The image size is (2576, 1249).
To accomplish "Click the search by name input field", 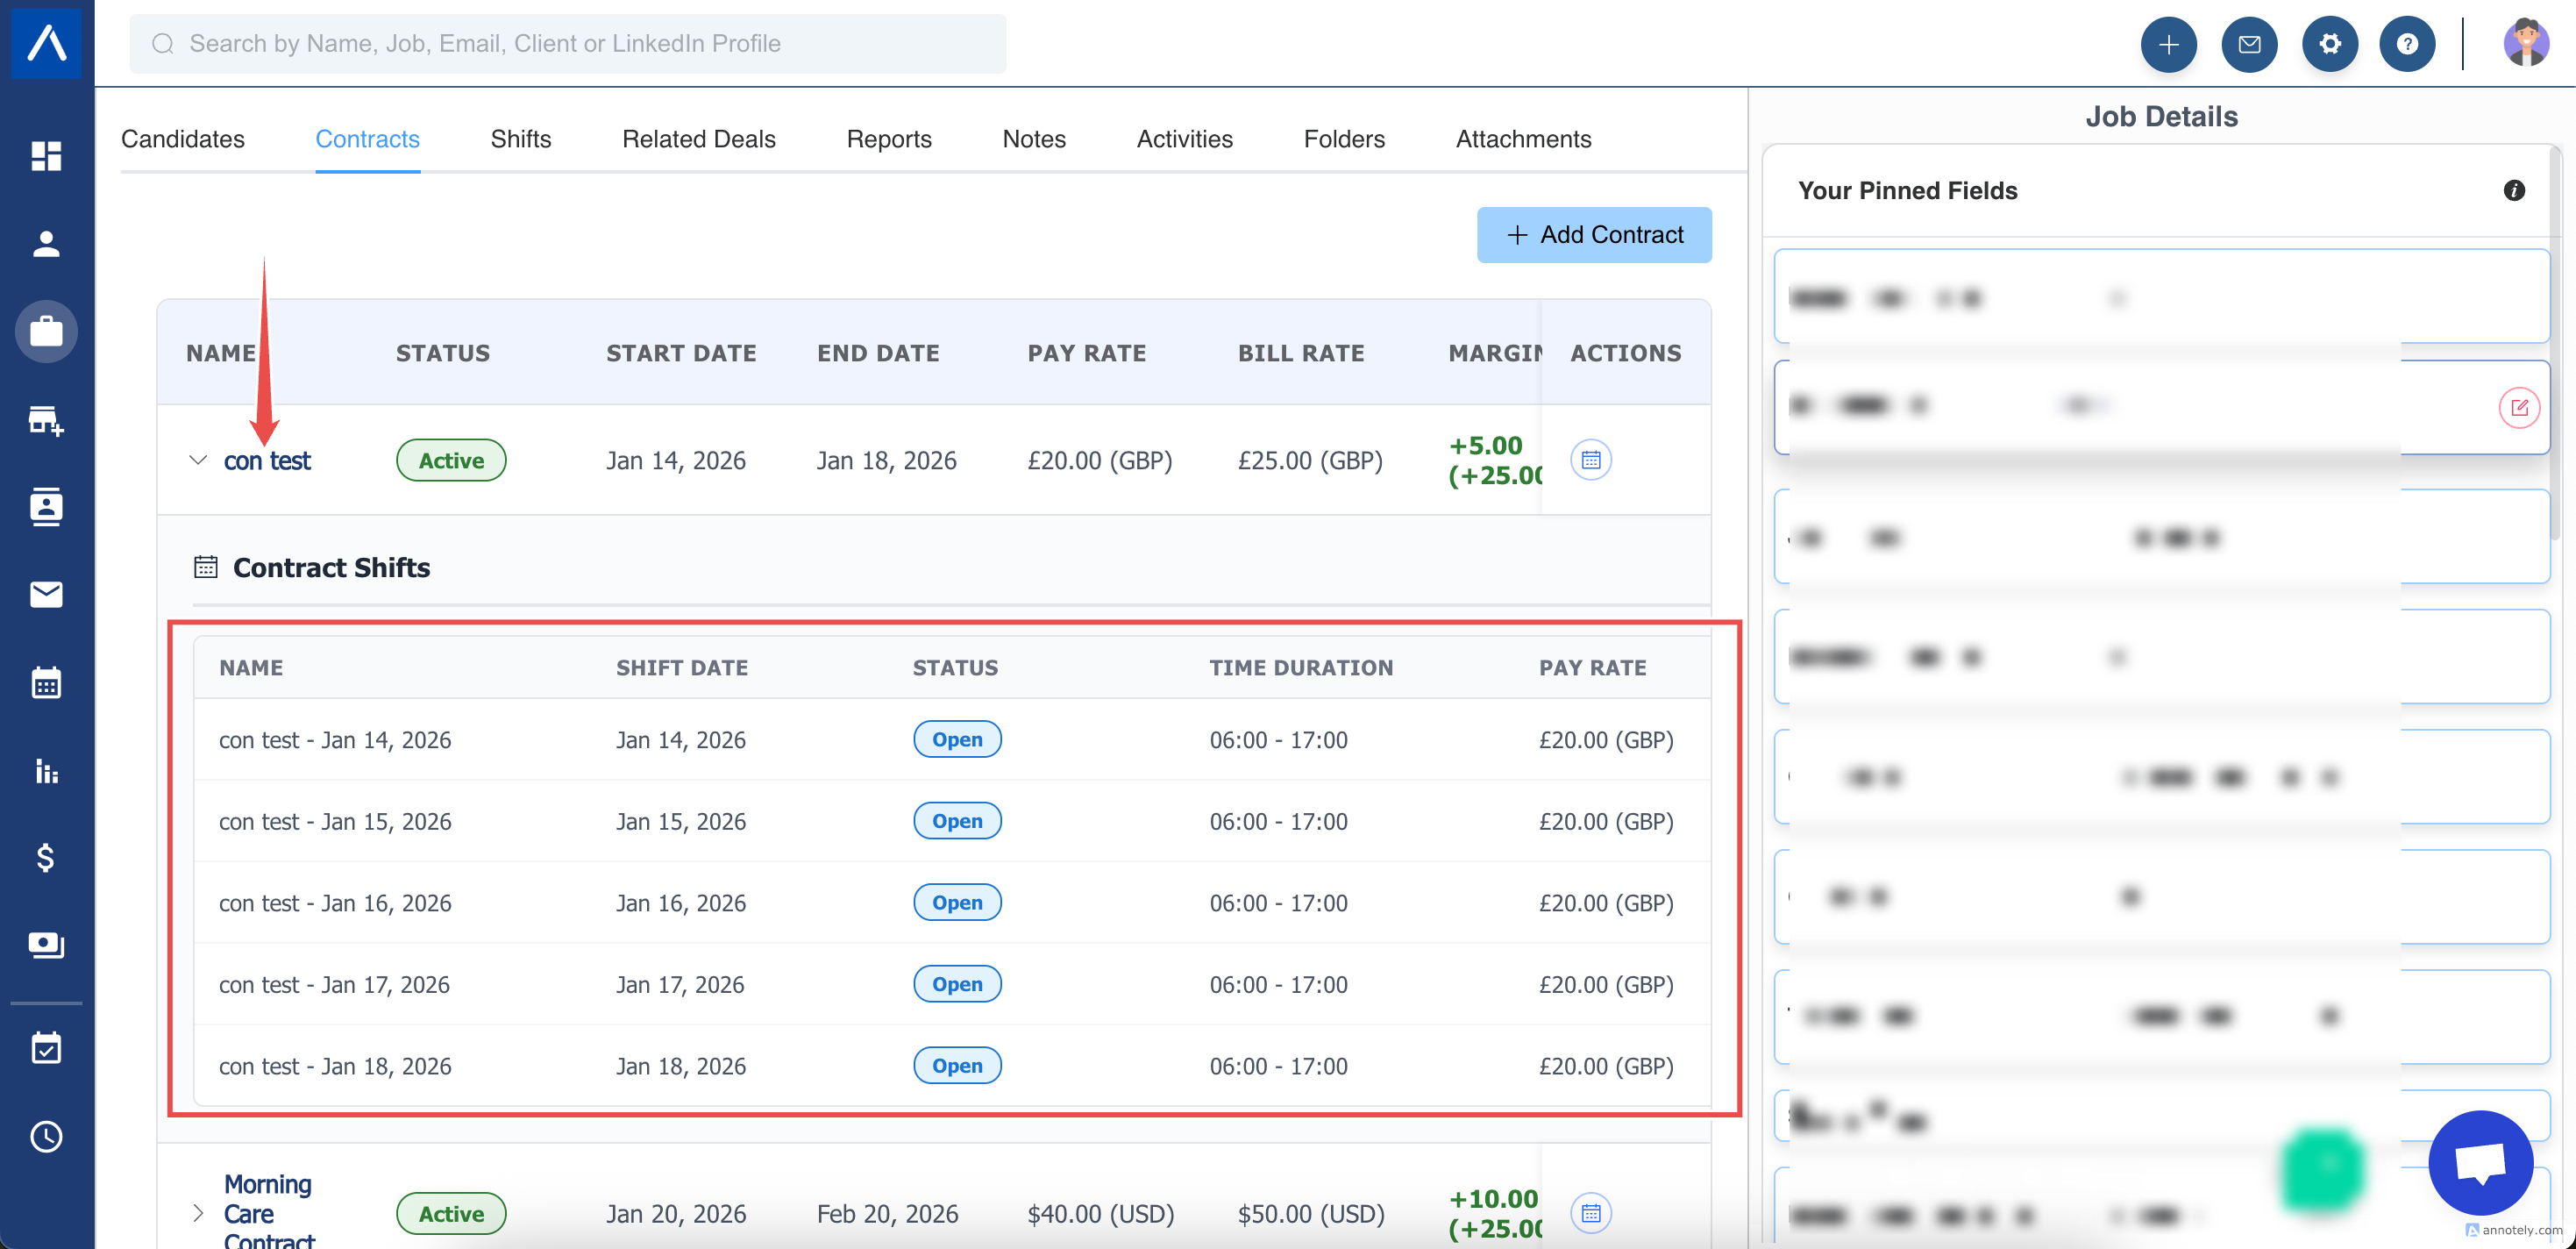I will click(568, 44).
